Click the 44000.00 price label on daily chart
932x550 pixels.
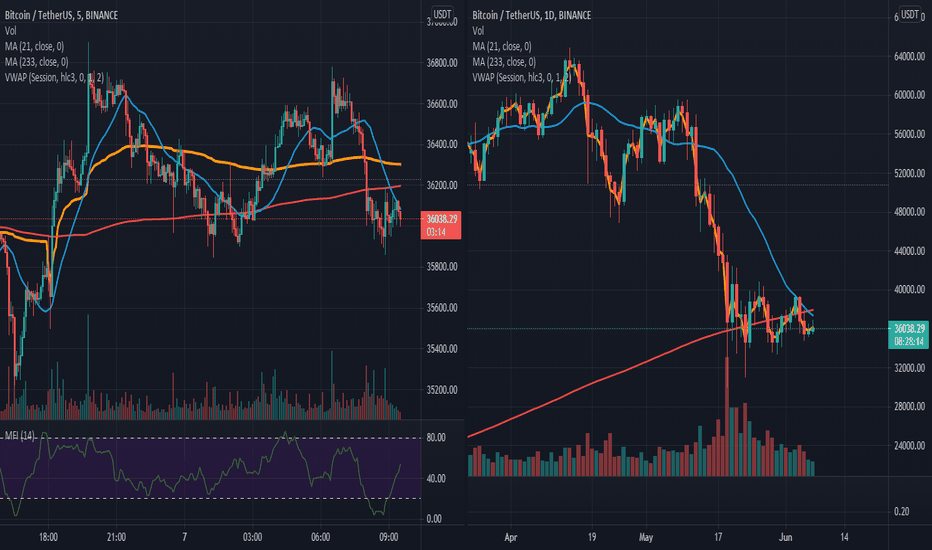[909, 252]
